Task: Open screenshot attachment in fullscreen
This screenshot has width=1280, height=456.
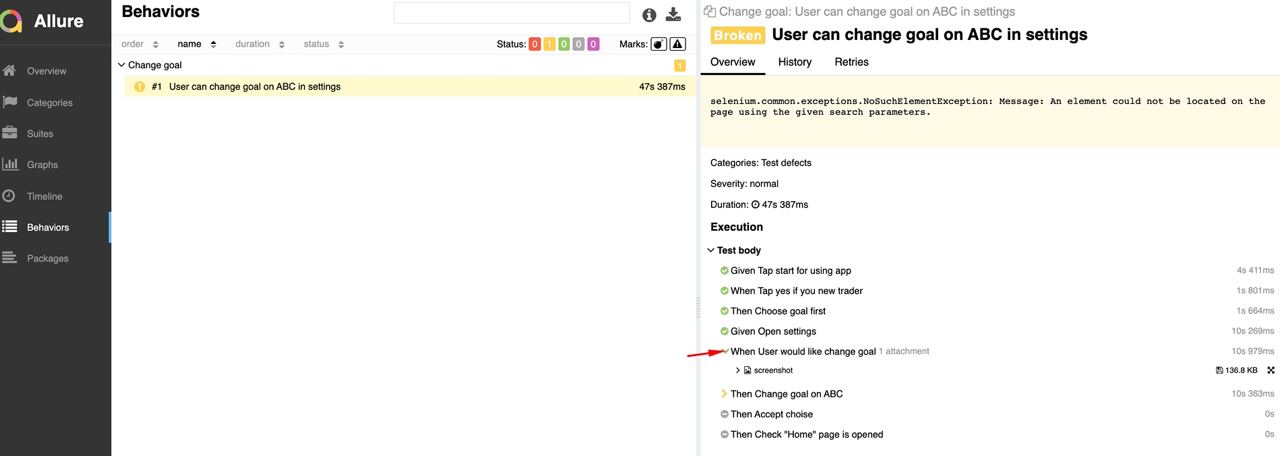Action: click(x=1271, y=370)
